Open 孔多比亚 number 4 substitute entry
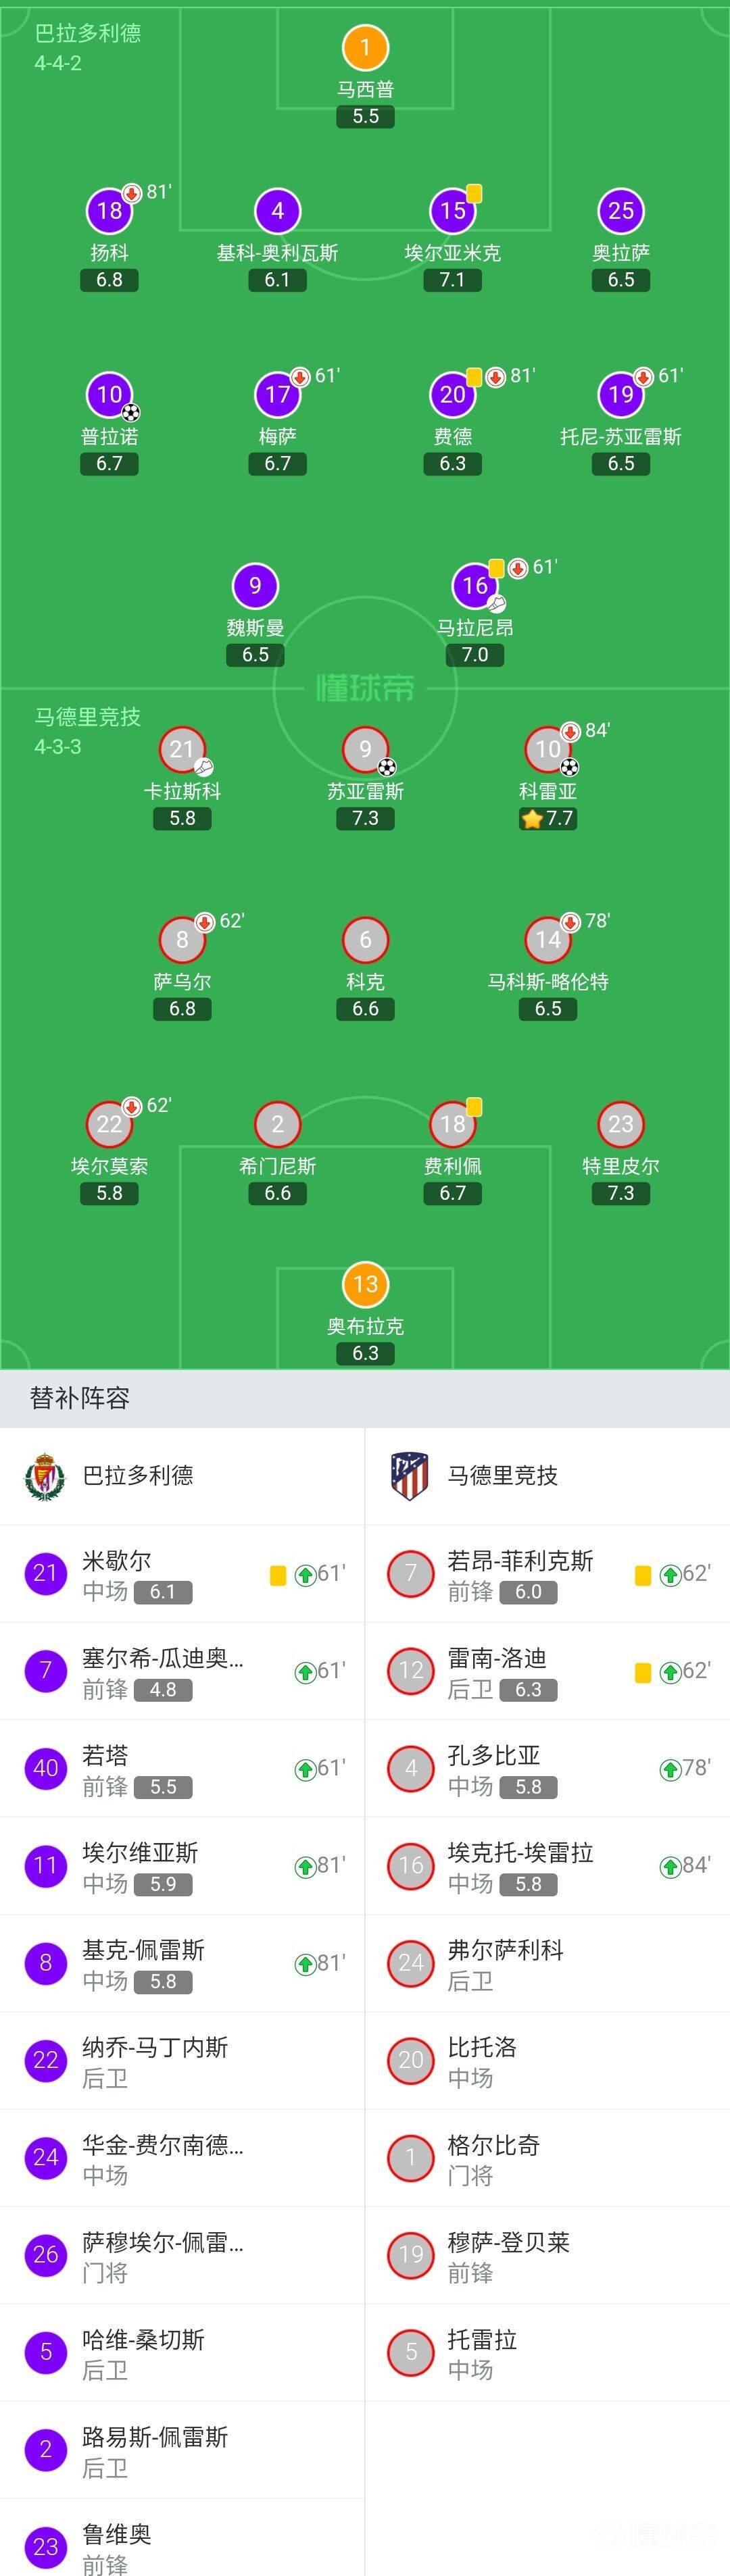730x2576 pixels. click(548, 1768)
